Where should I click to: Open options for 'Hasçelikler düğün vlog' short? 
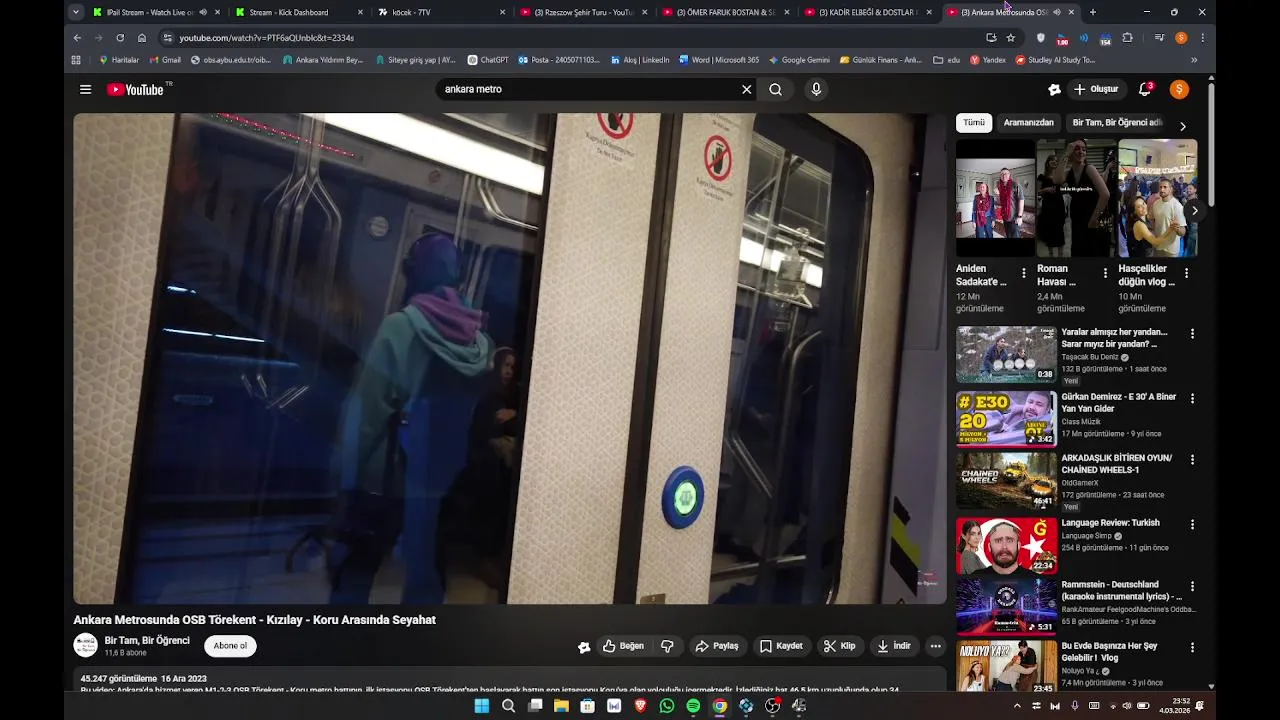point(1186,273)
